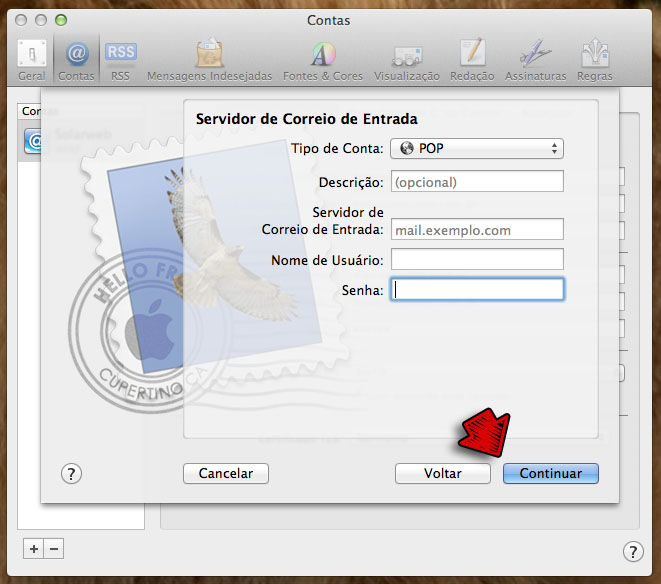Open the Redação preferences pane
Image resolution: width=661 pixels, height=584 pixels.
click(x=472, y=60)
